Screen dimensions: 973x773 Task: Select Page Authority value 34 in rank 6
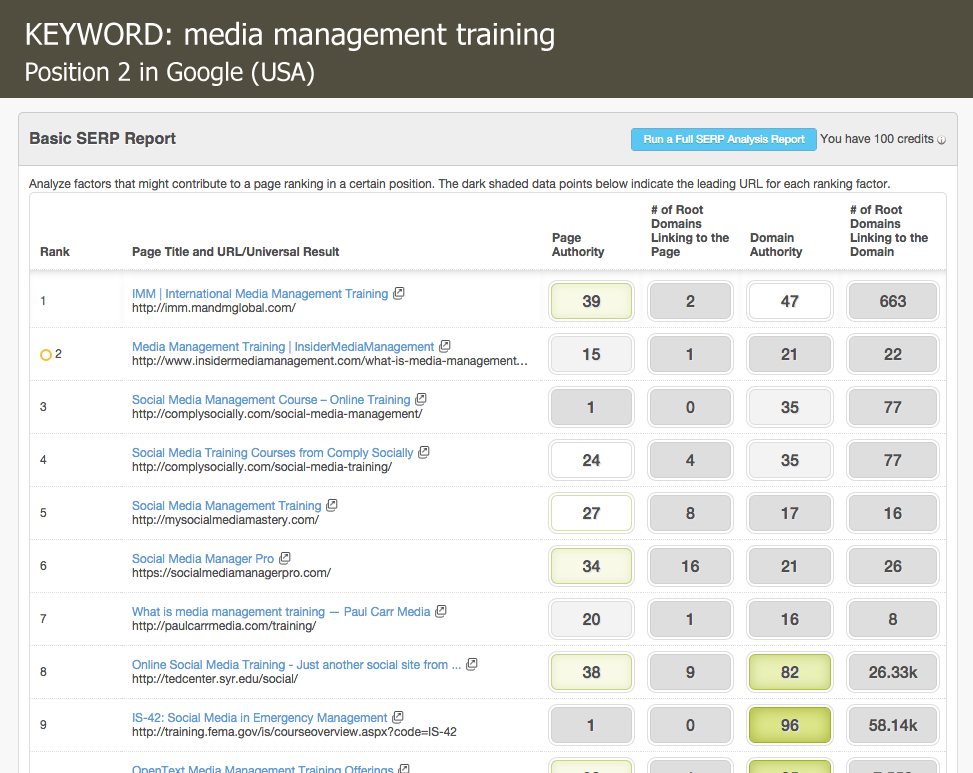coord(591,566)
